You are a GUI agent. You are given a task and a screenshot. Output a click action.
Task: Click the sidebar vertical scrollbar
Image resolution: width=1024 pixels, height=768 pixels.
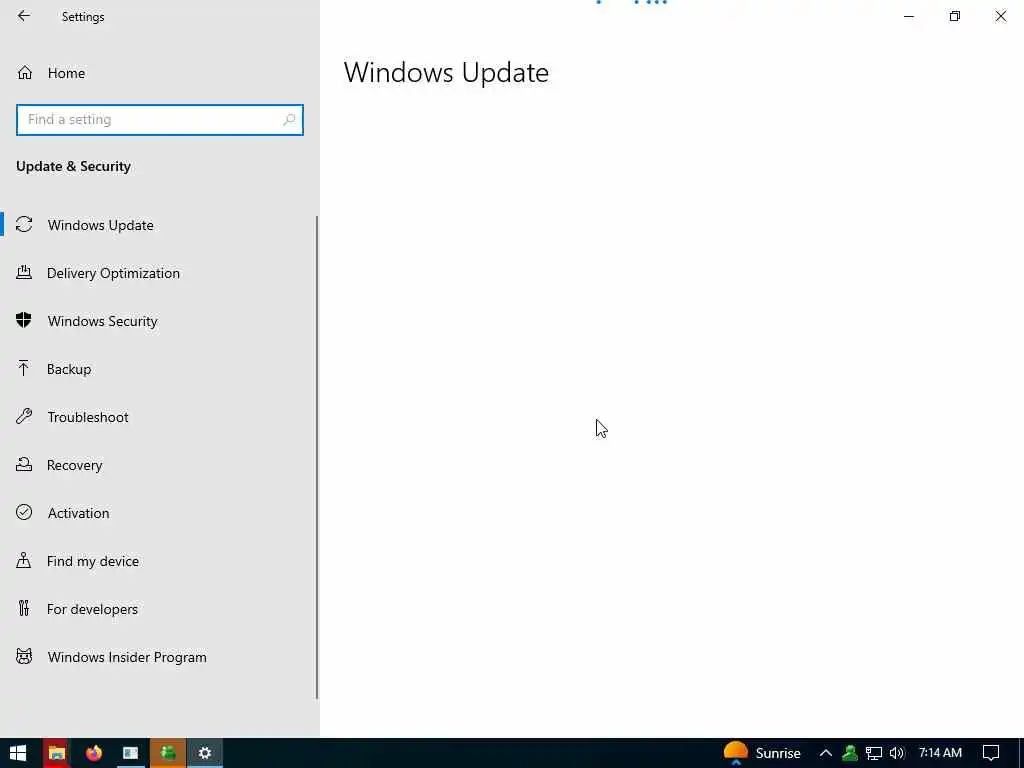(317, 457)
